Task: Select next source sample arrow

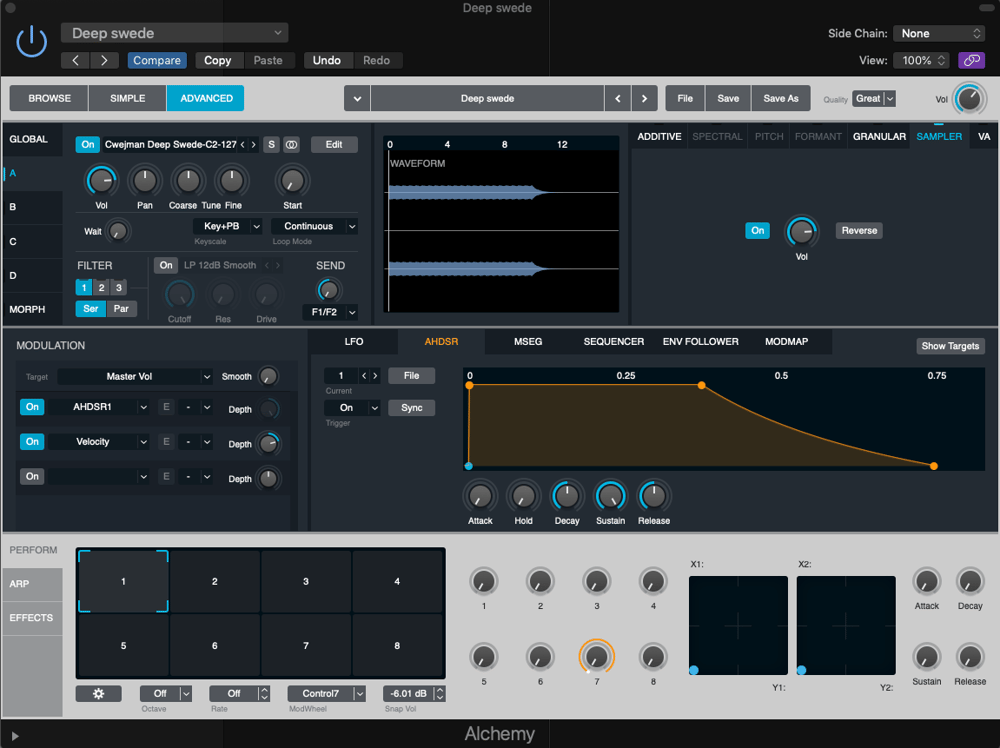Action: click(x=253, y=145)
